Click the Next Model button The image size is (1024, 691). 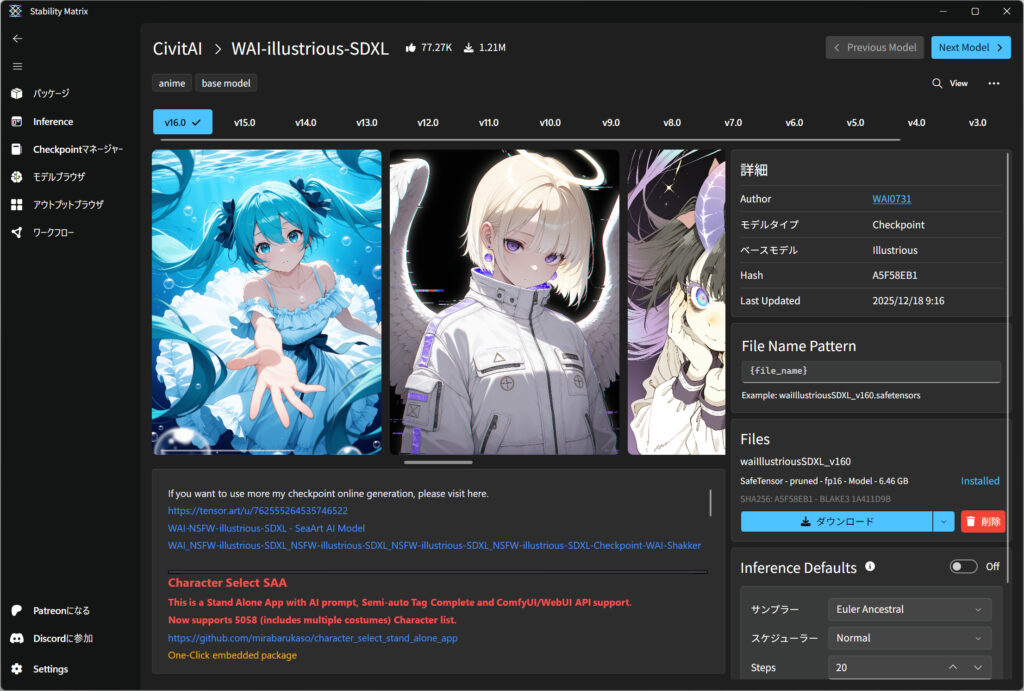click(970, 47)
